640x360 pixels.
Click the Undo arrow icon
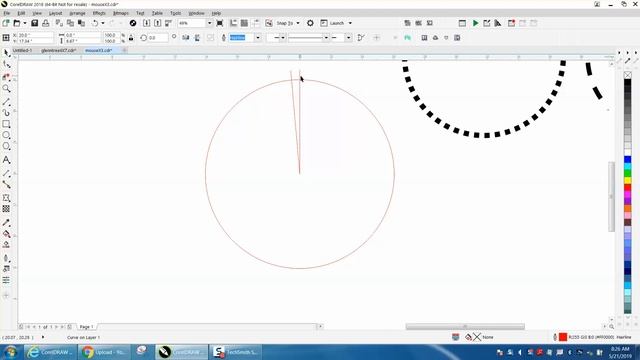tap(95, 23)
